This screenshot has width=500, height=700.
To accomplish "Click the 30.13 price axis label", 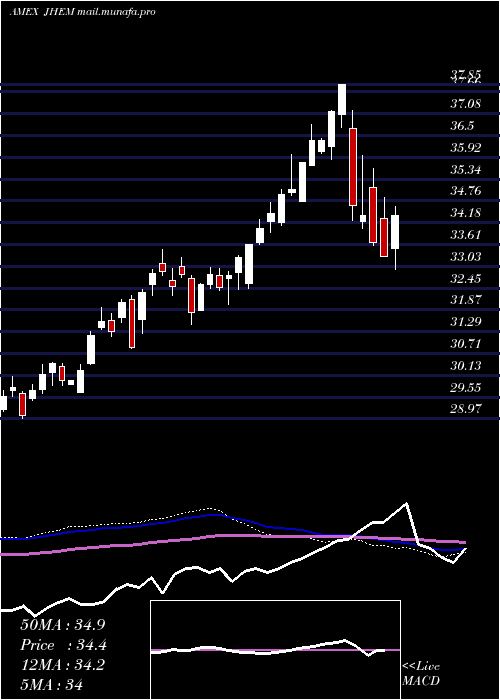I will [466, 366].
